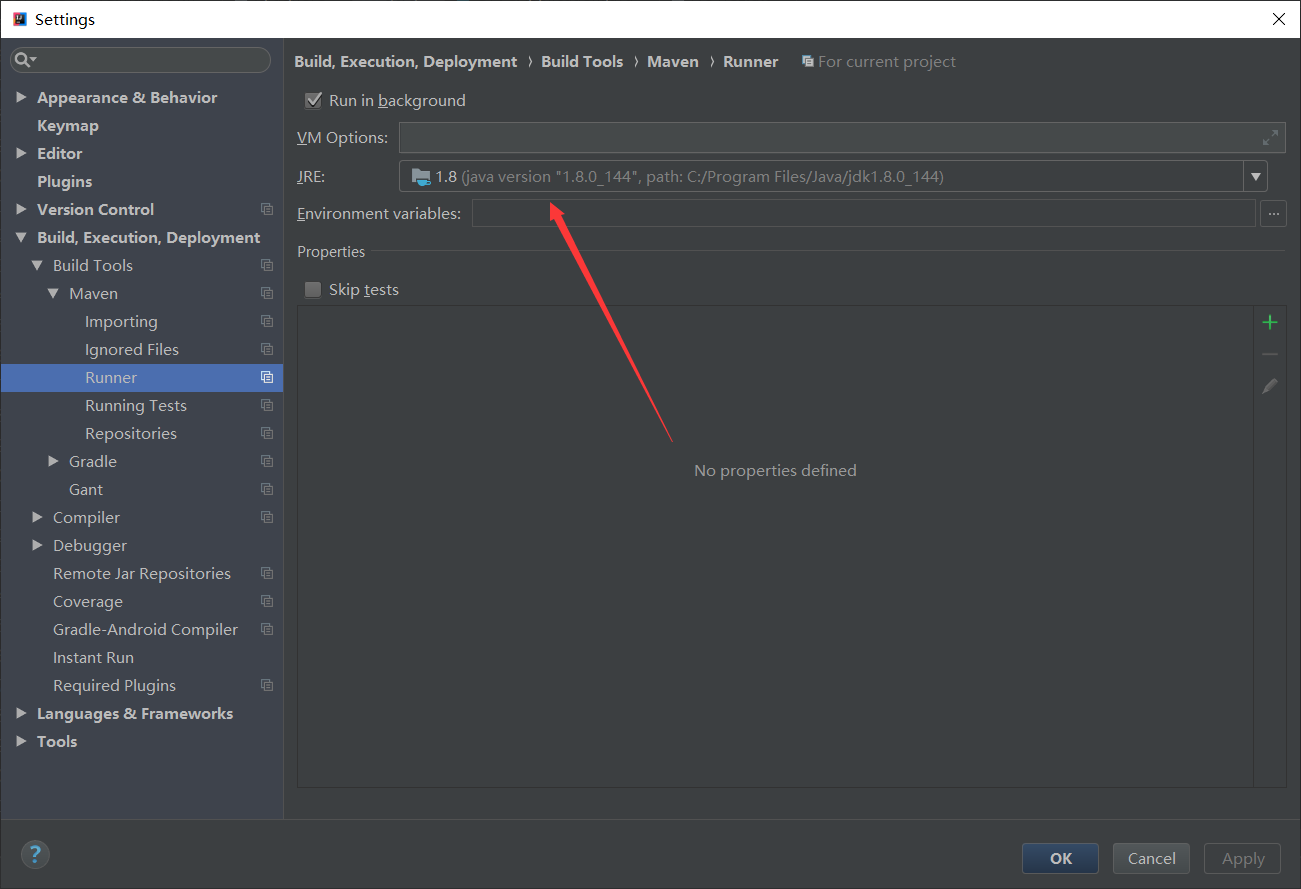
Task: Click project-level icon next to Gant
Action: pos(267,489)
